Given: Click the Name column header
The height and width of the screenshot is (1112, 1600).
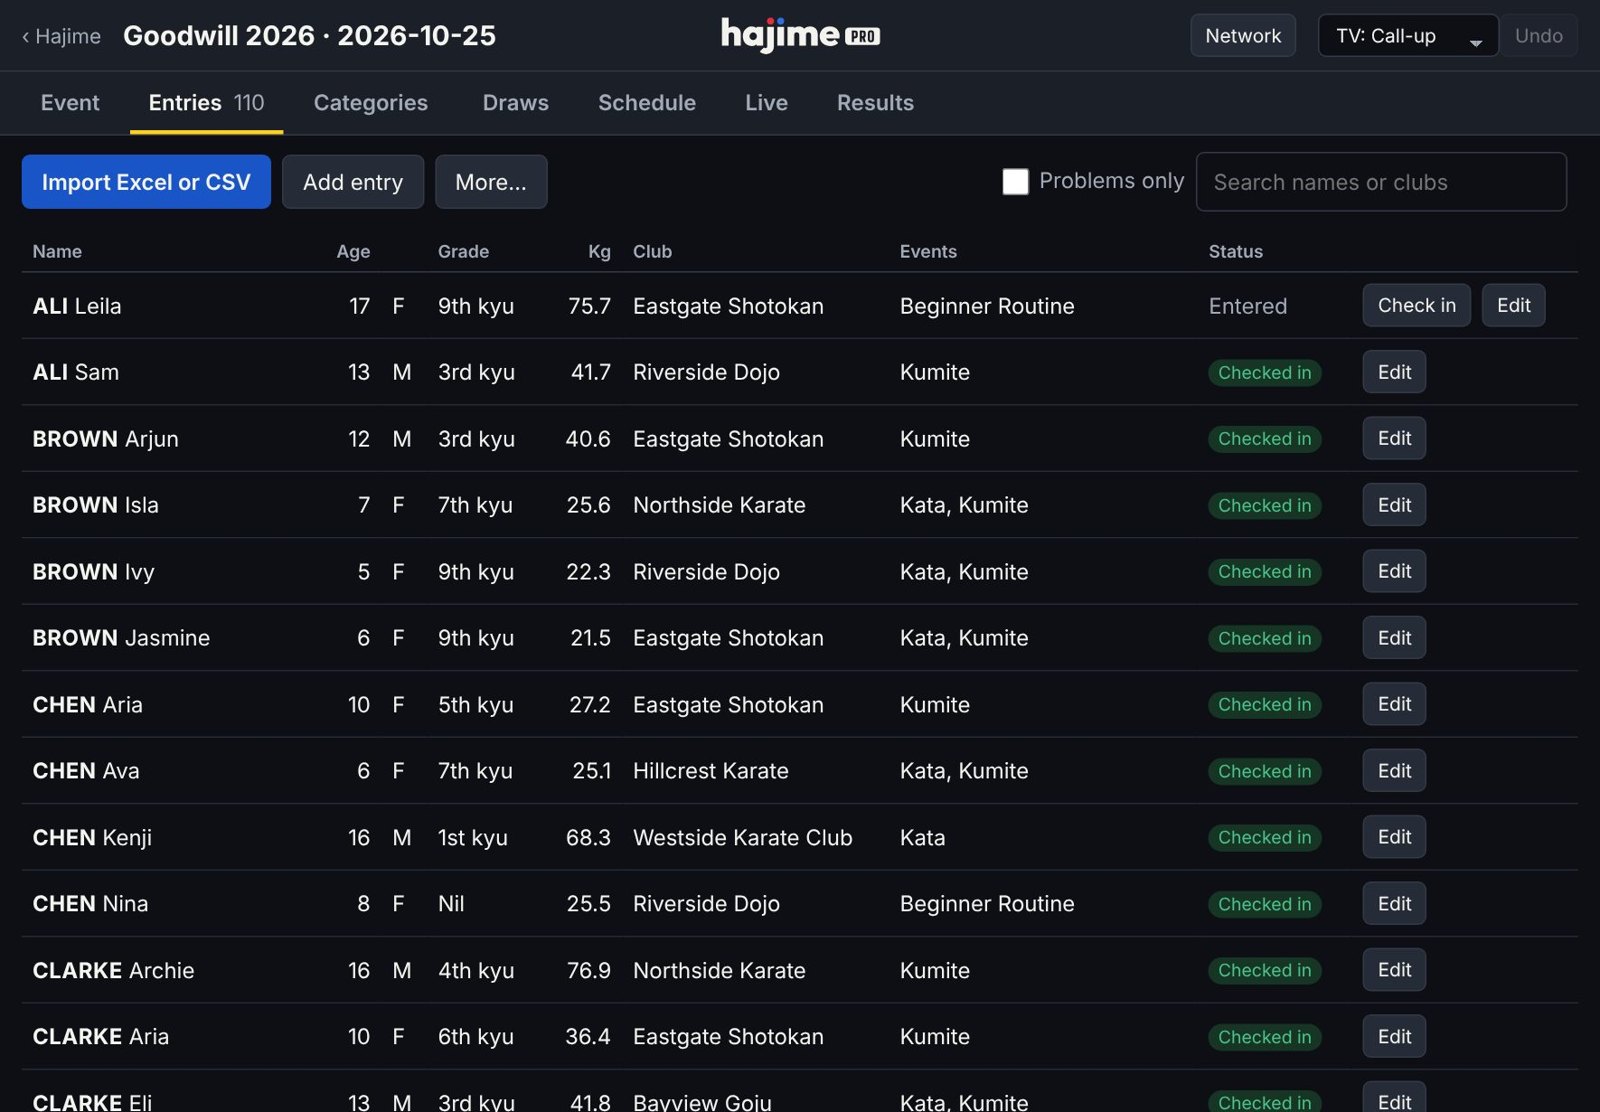Looking at the screenshot, I should (57, 252).
